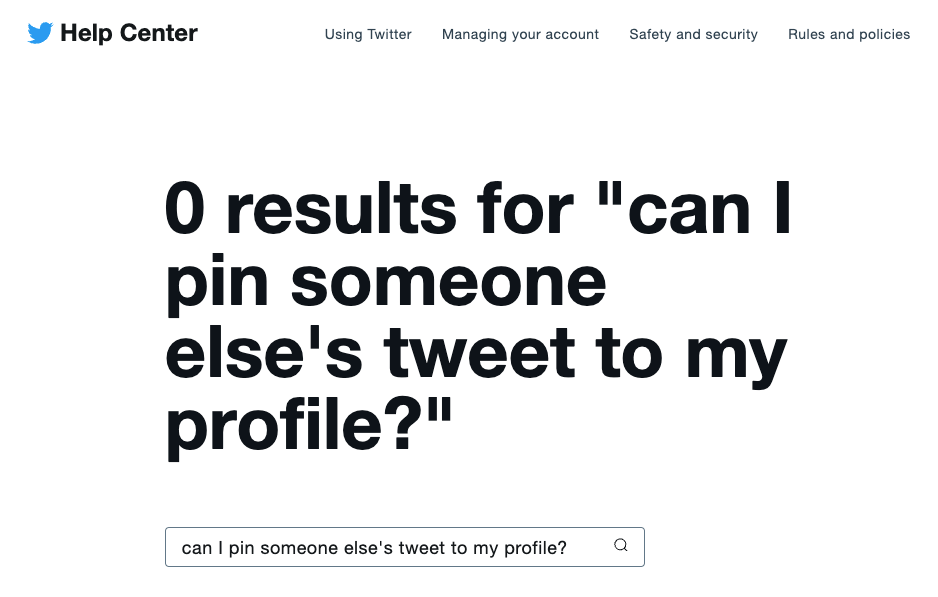Open the "Rules and policies" section
The height and width of the screenshot is (597, 938).
pos(849,34)
